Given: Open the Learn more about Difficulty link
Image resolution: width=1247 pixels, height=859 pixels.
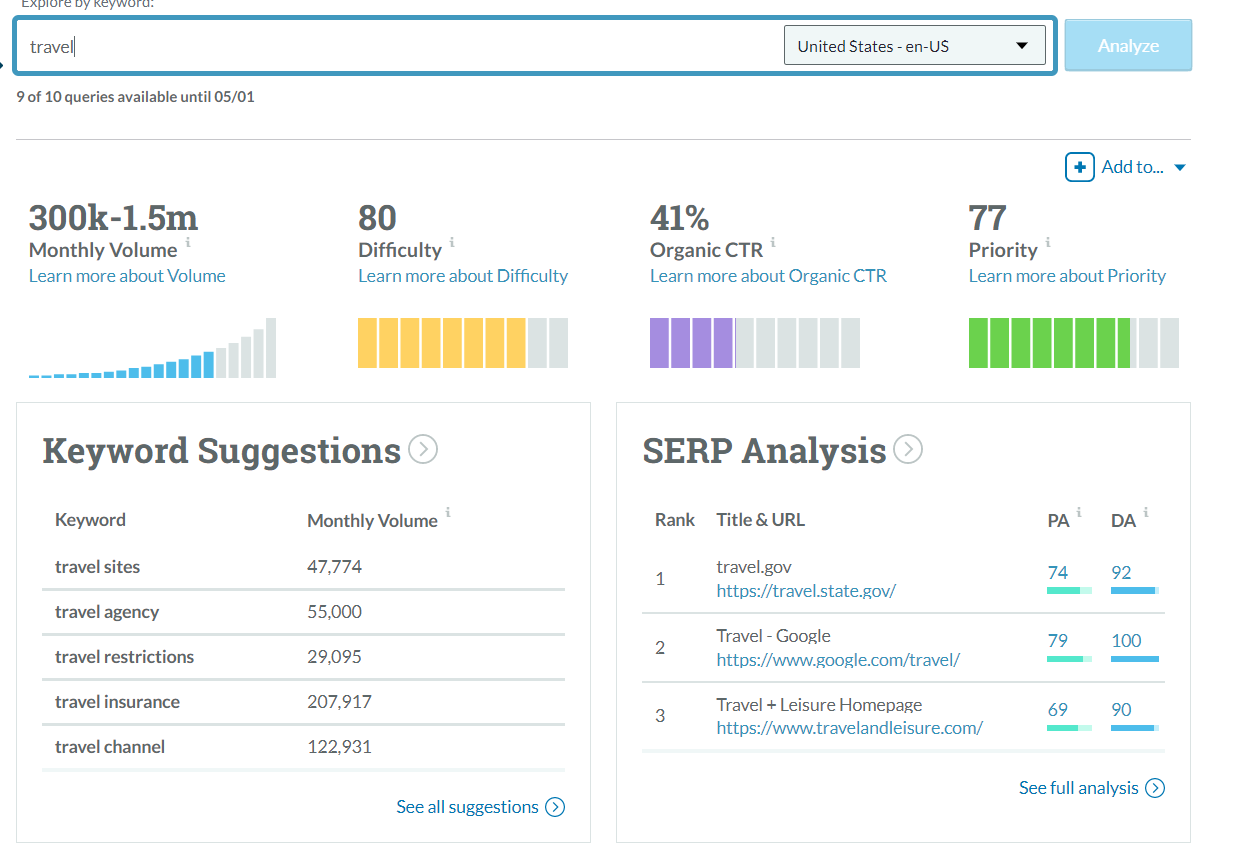Looking at the screenshot, I should click(463, 275).
